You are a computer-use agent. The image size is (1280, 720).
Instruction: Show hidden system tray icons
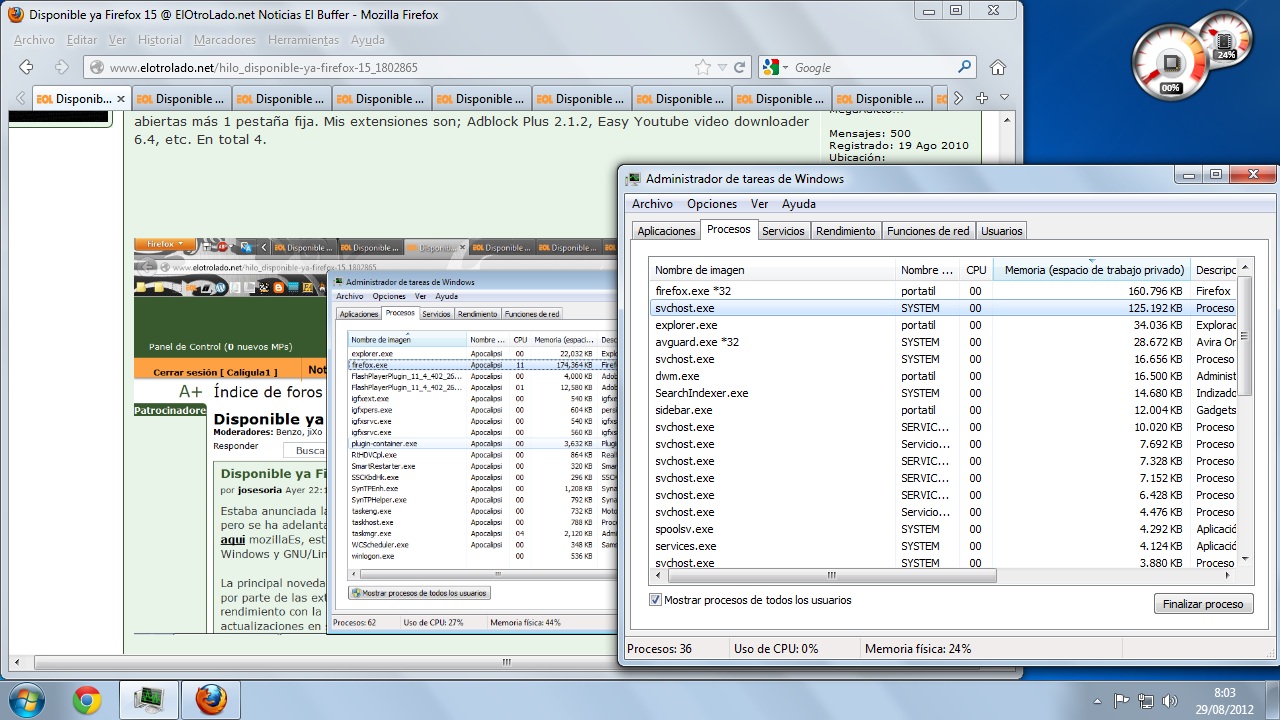pyautogui.click(x=1098, y=701)
